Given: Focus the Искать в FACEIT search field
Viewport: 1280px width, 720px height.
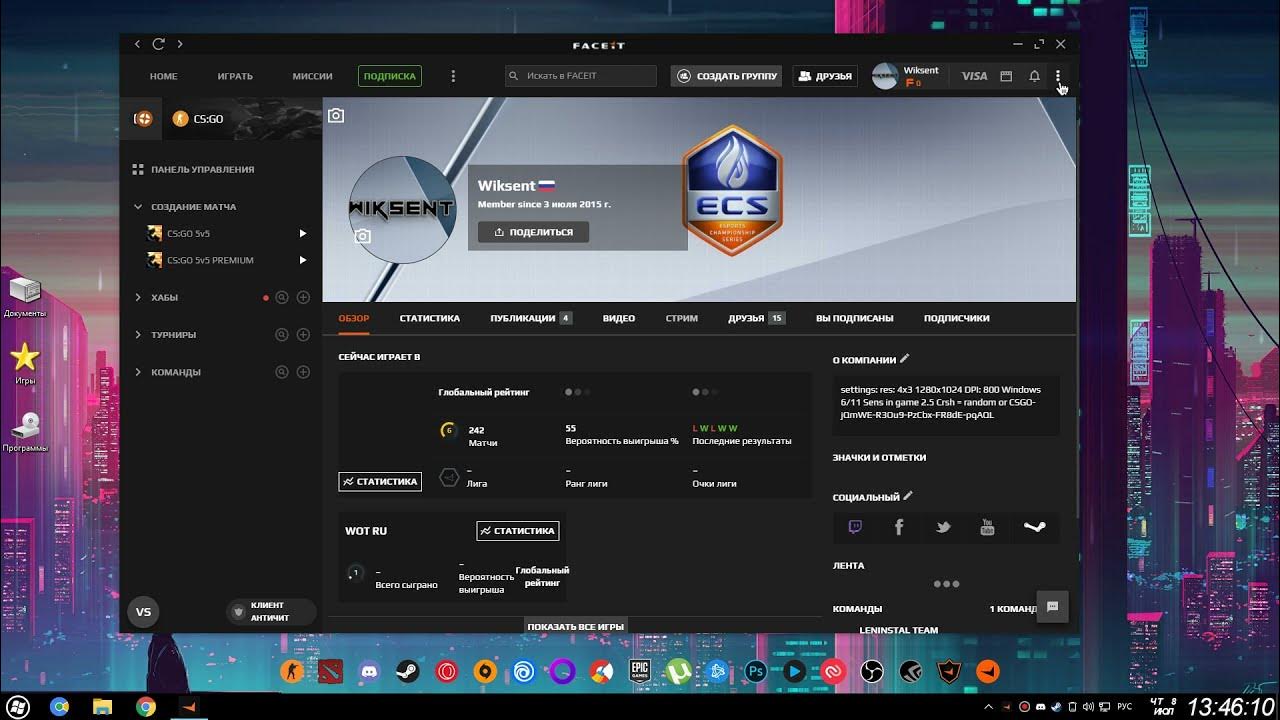Looking at the screenshot, I should click(x=581, y=76).
